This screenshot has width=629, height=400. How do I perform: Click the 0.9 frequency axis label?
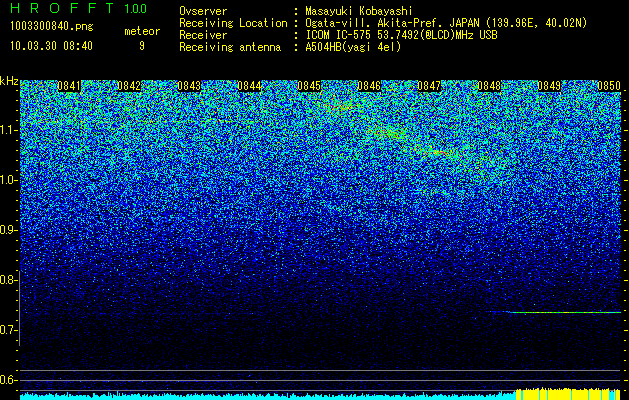(8, 230)
